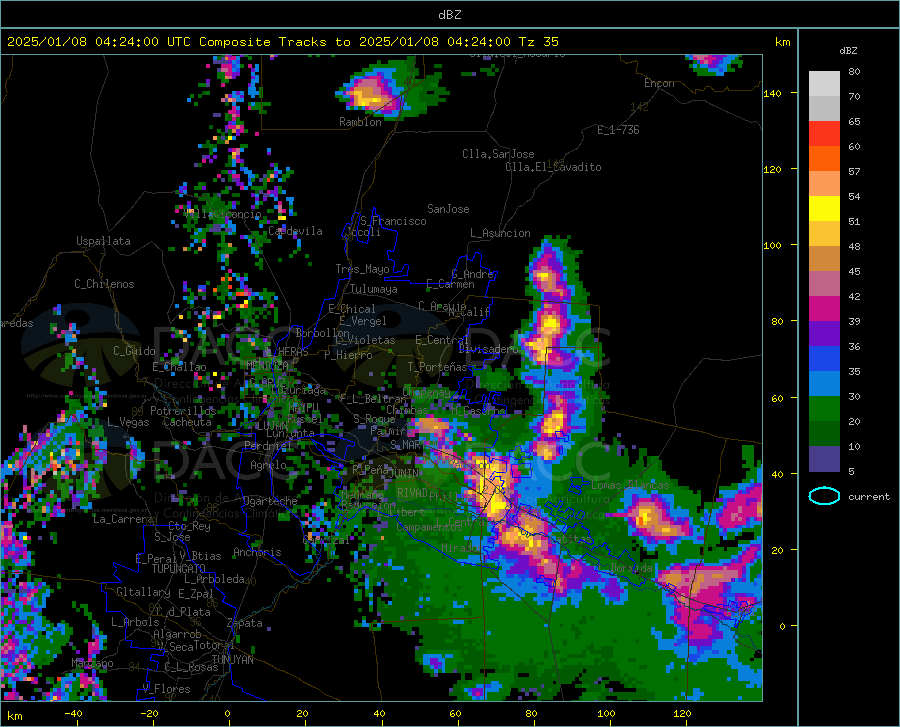
Task: Click the '-40' tick on horizontal axis
Action: pos(73,713)
